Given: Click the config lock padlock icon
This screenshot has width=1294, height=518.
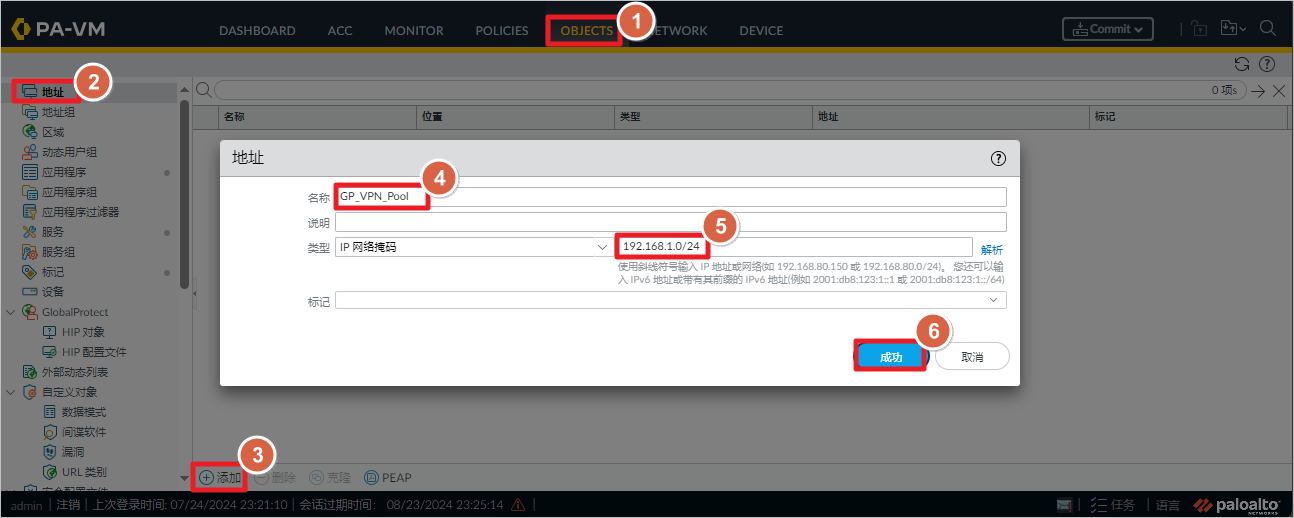Looking at the screenshot, I should click(1200, 29).
